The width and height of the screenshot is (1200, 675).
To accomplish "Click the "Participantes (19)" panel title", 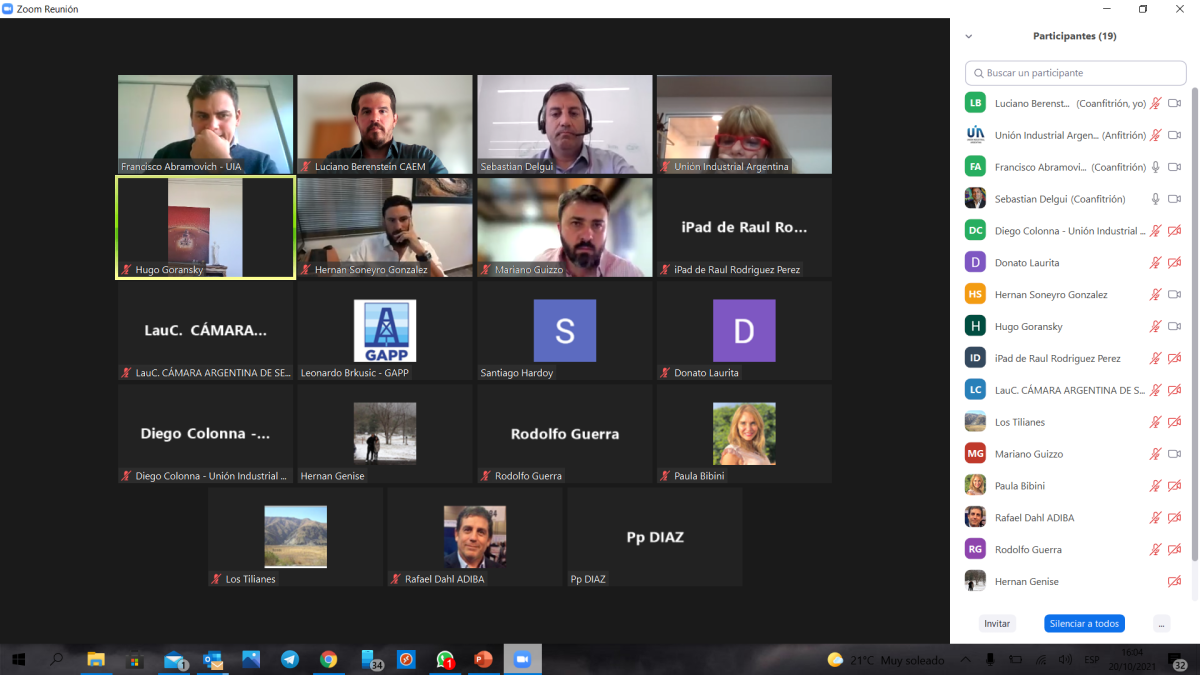I will (x=1074, y=36).
